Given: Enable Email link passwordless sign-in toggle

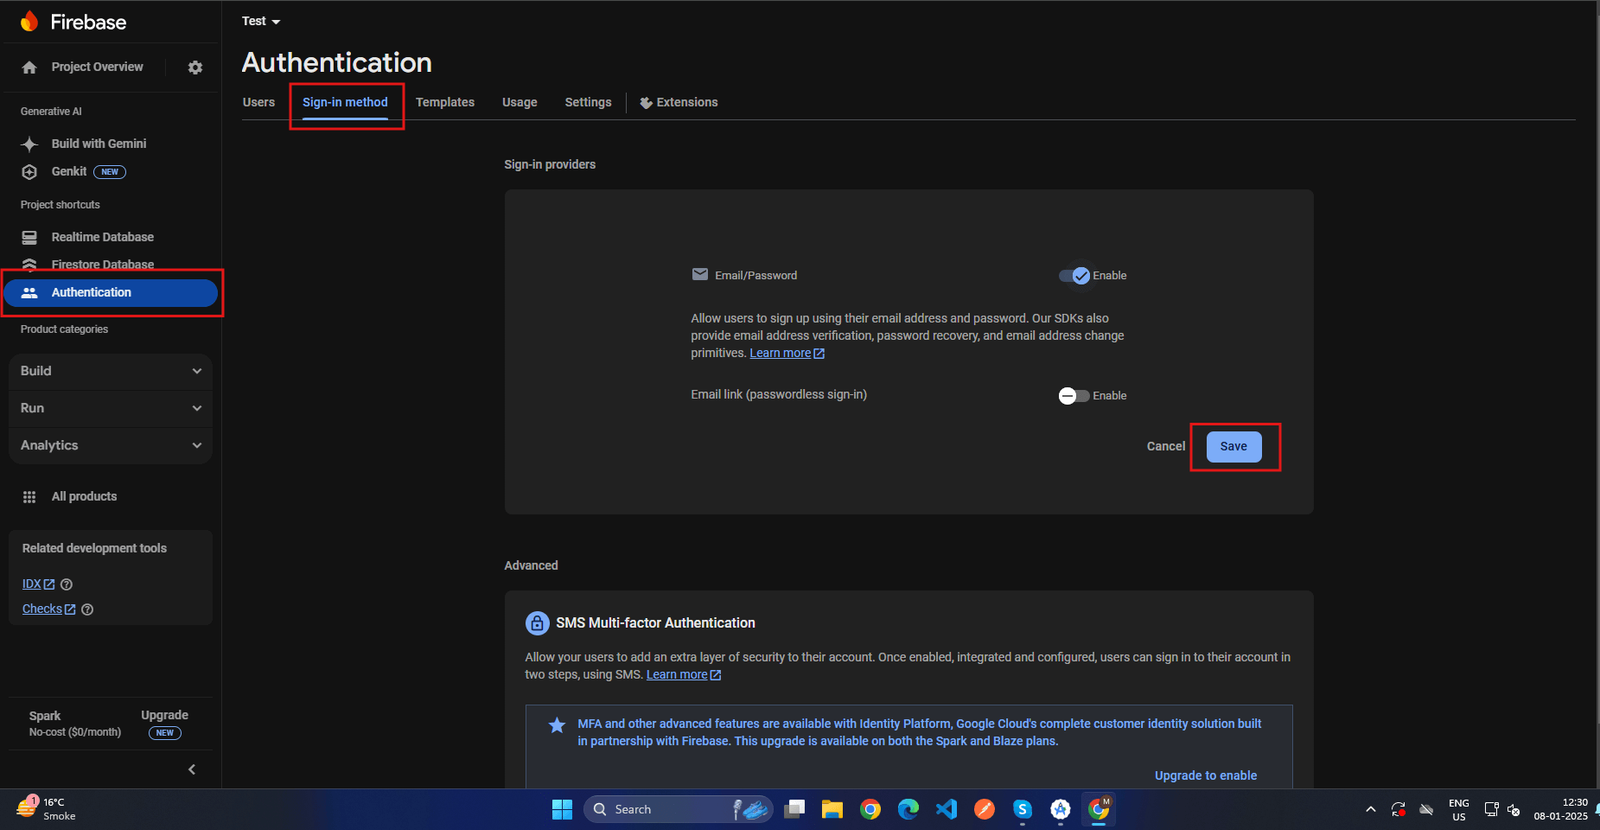Looking at the screenshot, I should click(x=1073, y=396).
